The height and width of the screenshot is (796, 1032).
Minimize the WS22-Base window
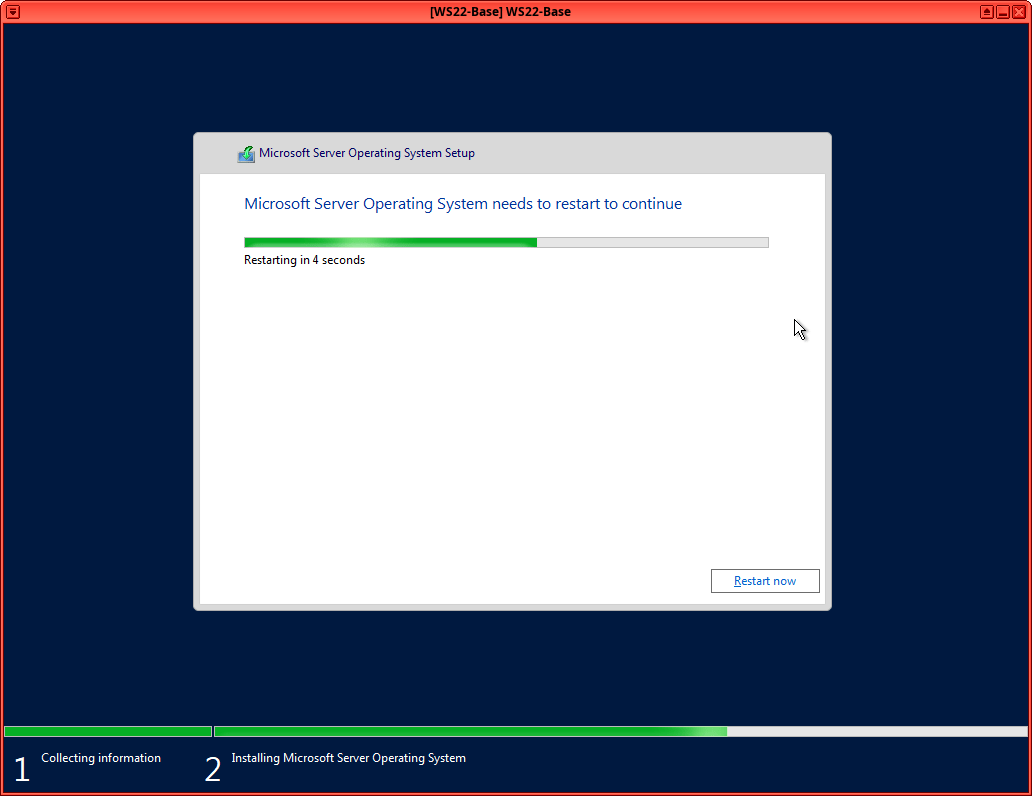tap(1002, 12)
